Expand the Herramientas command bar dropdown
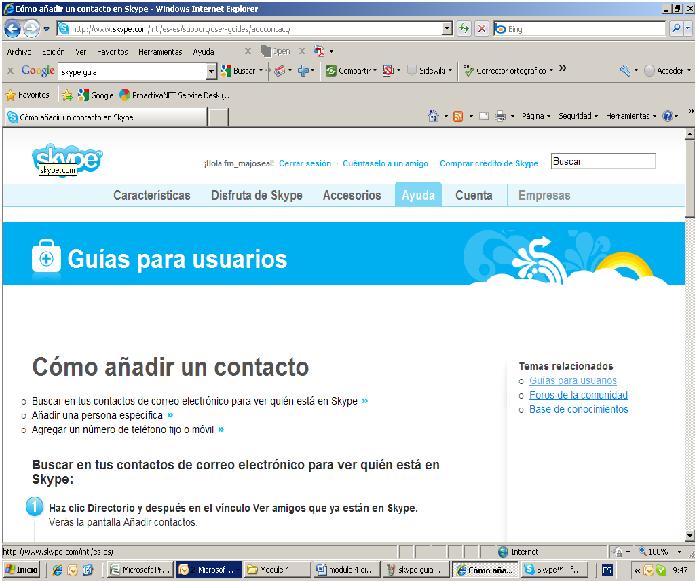 pyautogui.click(x=631, y=116)
